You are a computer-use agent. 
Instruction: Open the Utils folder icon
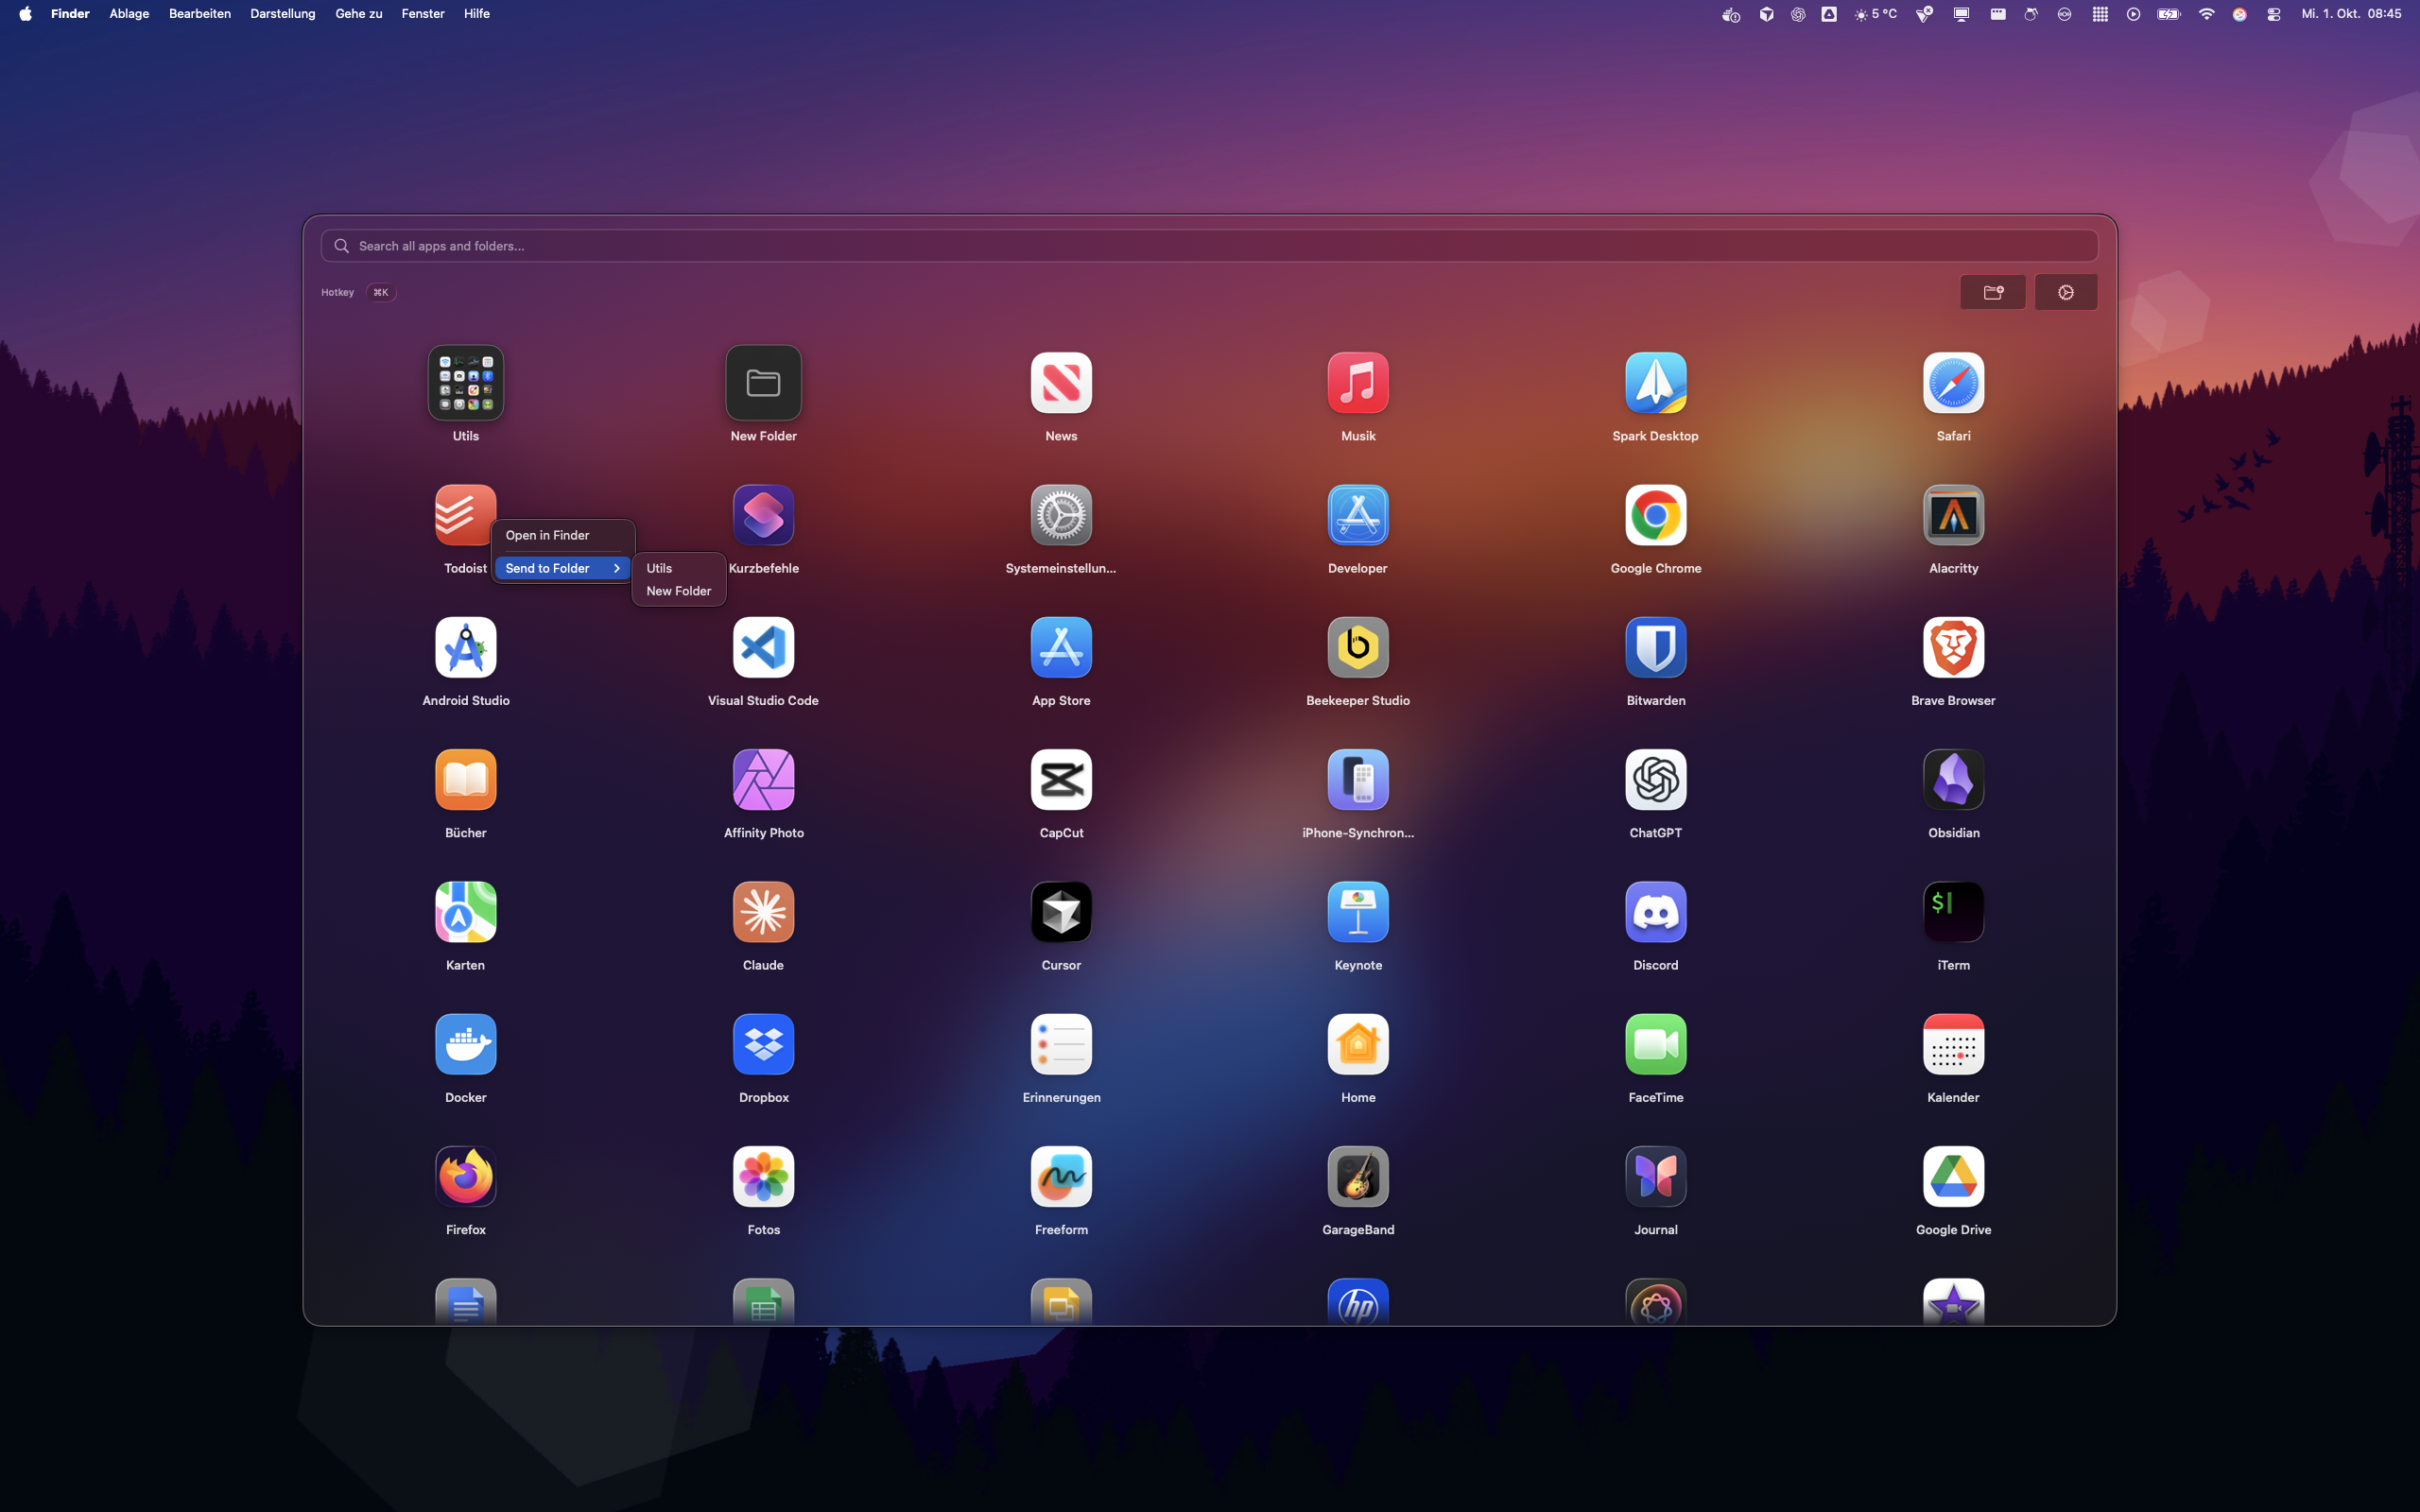[x=465, y=383]
